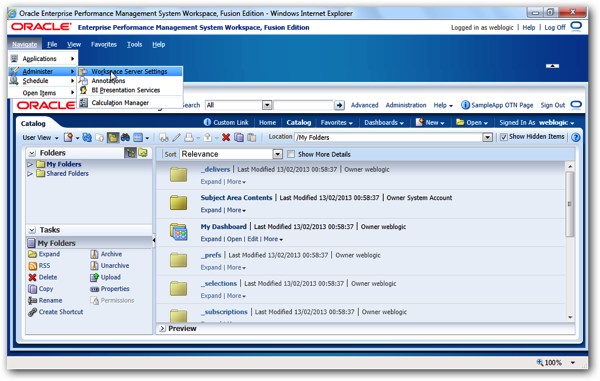This screenshot has width=600, height=381.
Task: Click the Subject Area Contents folder icon
Action: click(179, 203)
